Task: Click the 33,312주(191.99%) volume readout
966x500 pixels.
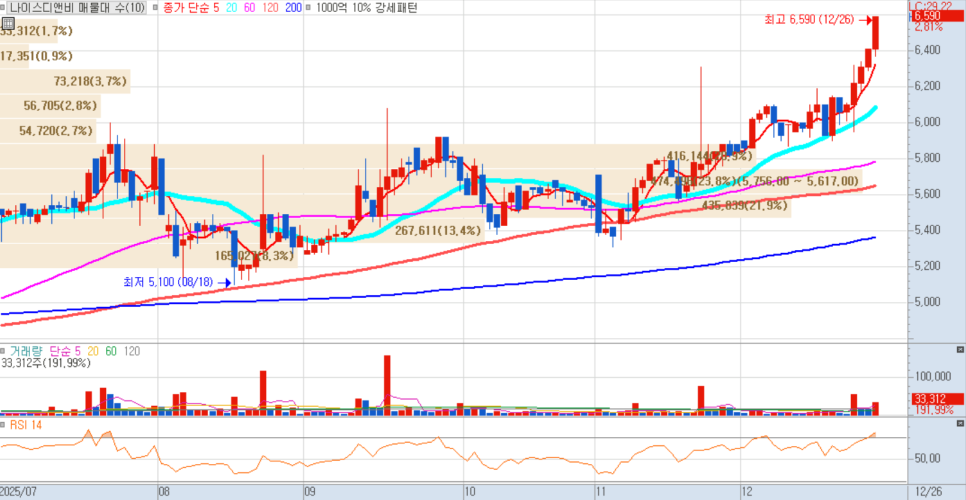Action: [x=46, y=363]
